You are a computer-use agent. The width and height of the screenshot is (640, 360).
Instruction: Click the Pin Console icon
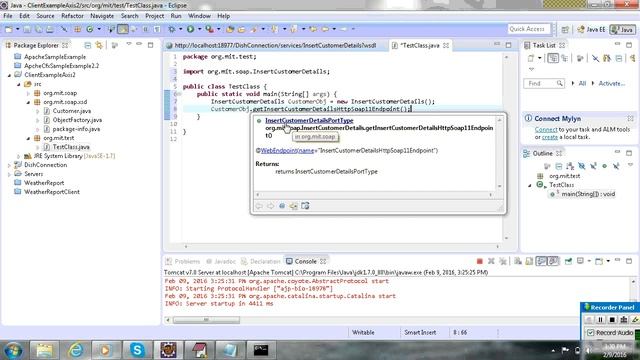click(568, 261)
